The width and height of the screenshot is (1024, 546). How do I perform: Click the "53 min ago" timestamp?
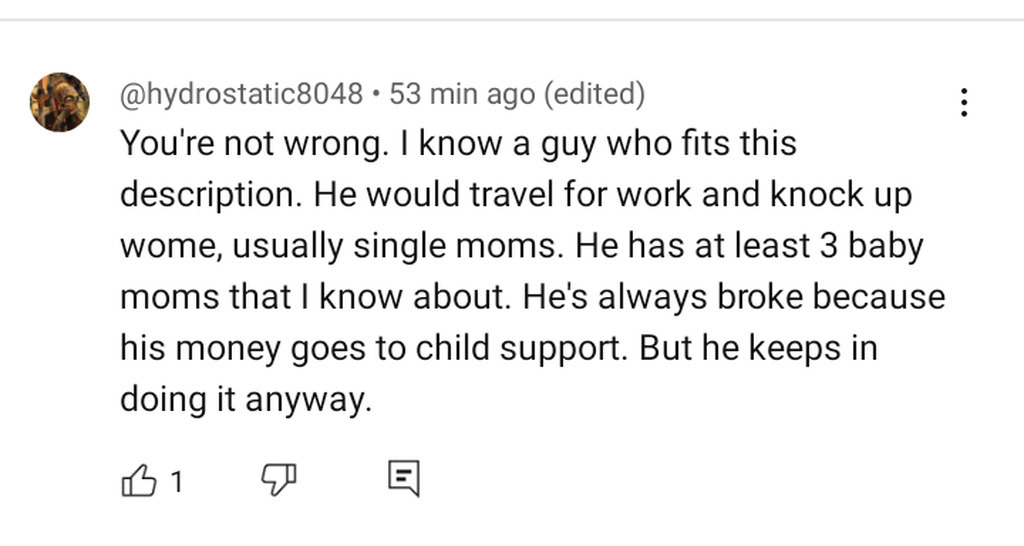461,95
